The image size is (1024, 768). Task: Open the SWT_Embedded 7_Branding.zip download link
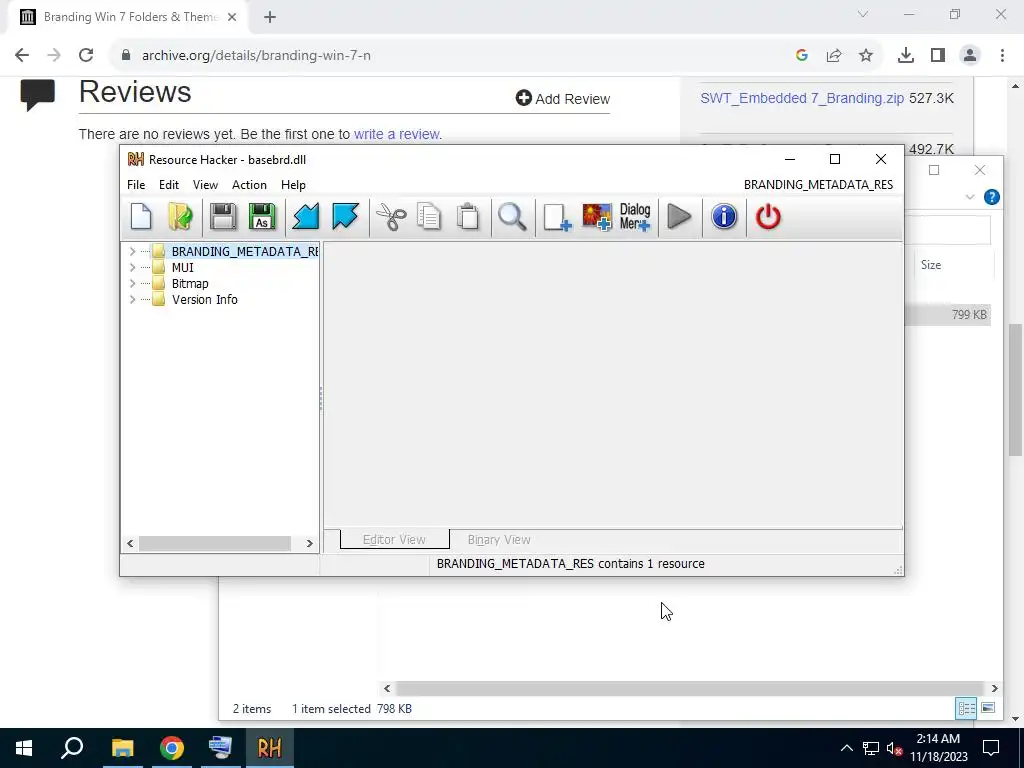(x=802, y=98)
